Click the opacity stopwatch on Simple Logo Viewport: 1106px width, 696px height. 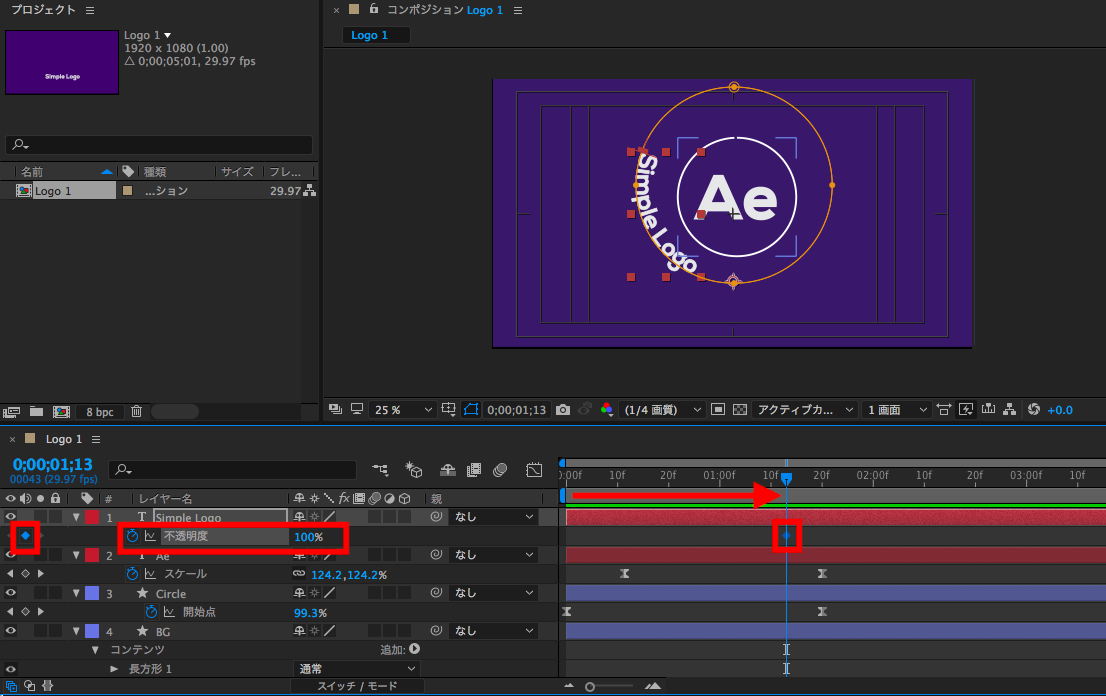click(132, 537)
